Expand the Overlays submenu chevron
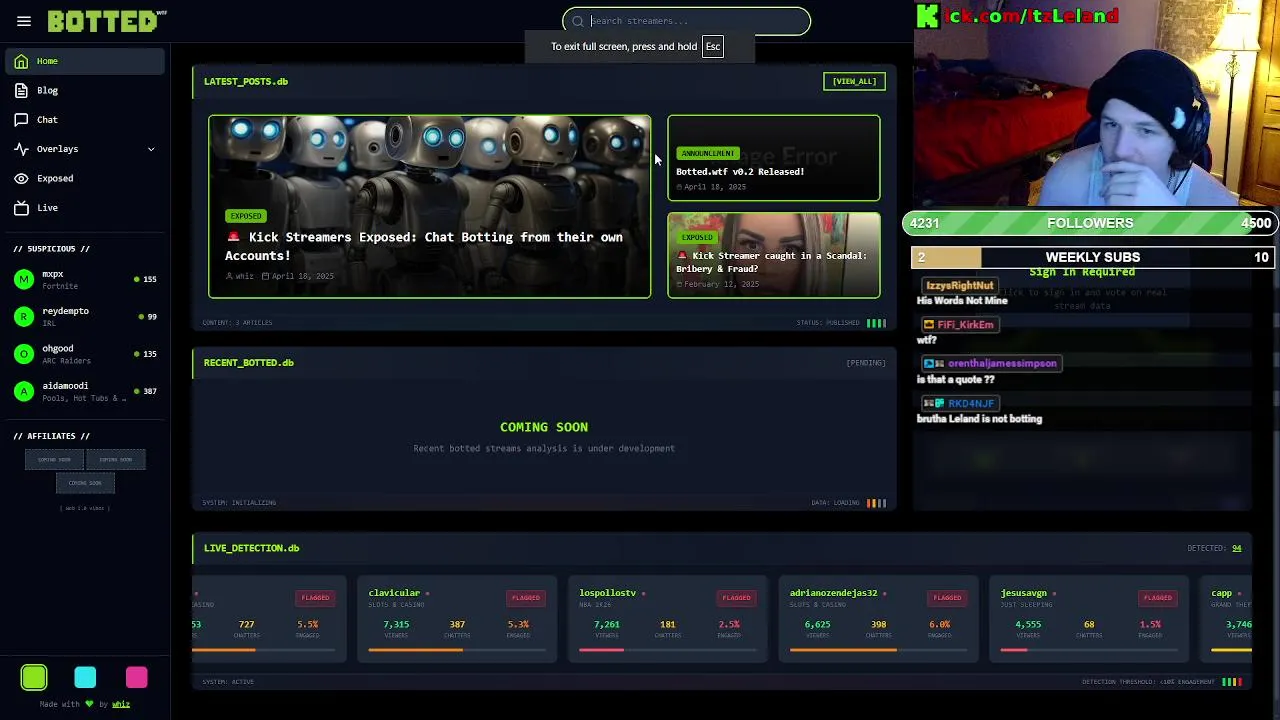1280x720 pixels. coord(151,149)
